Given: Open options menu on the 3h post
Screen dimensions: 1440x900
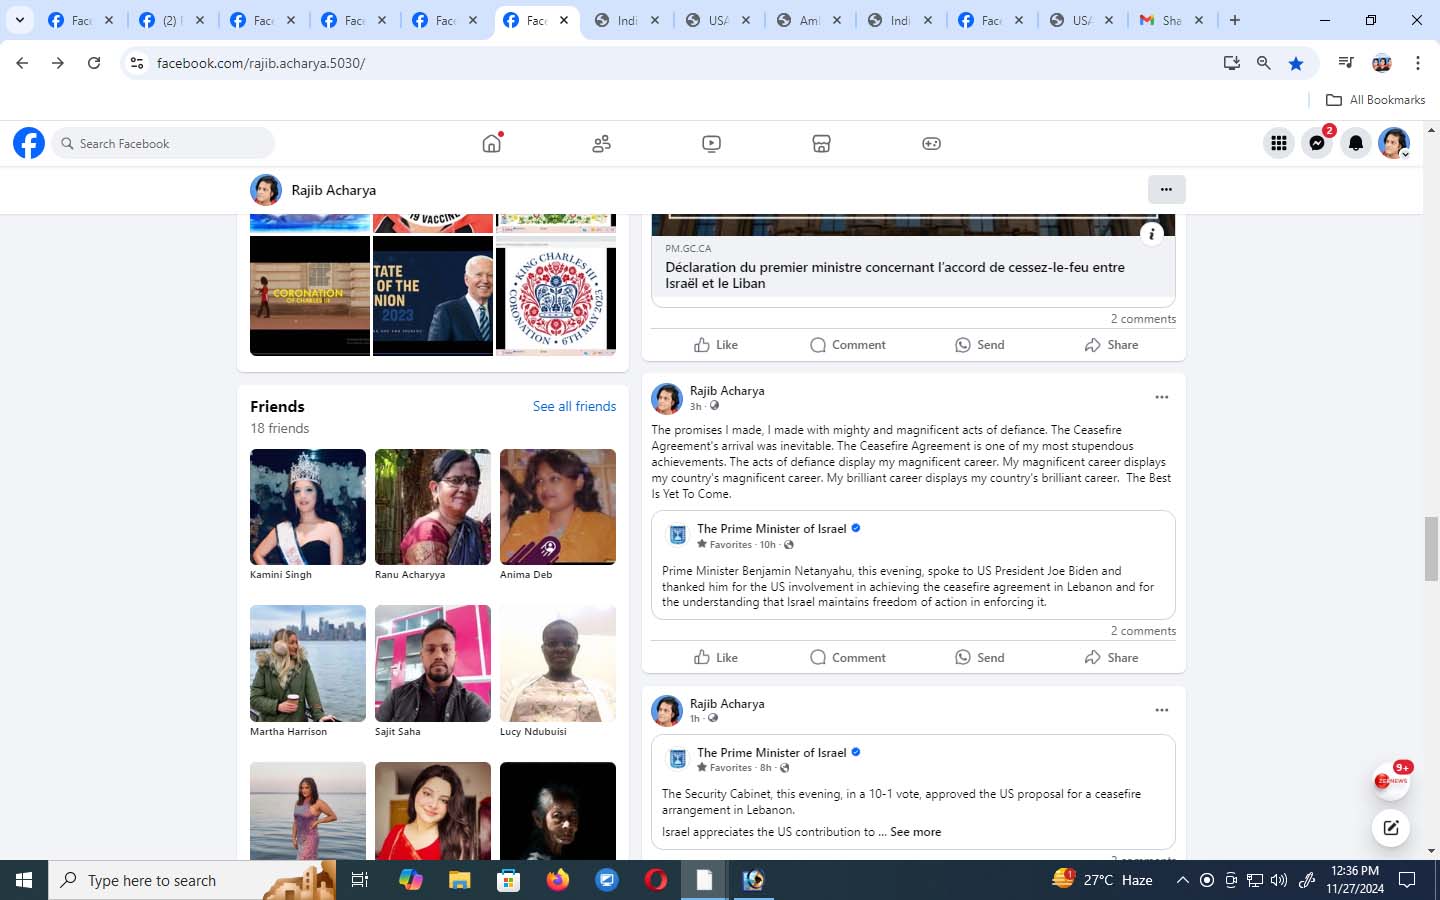Looking at the screenshot, I should point(1161,397).
